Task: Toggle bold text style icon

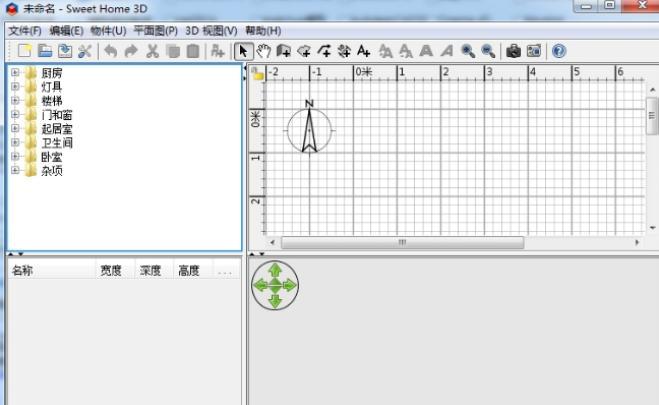Action: click(426, 51)
